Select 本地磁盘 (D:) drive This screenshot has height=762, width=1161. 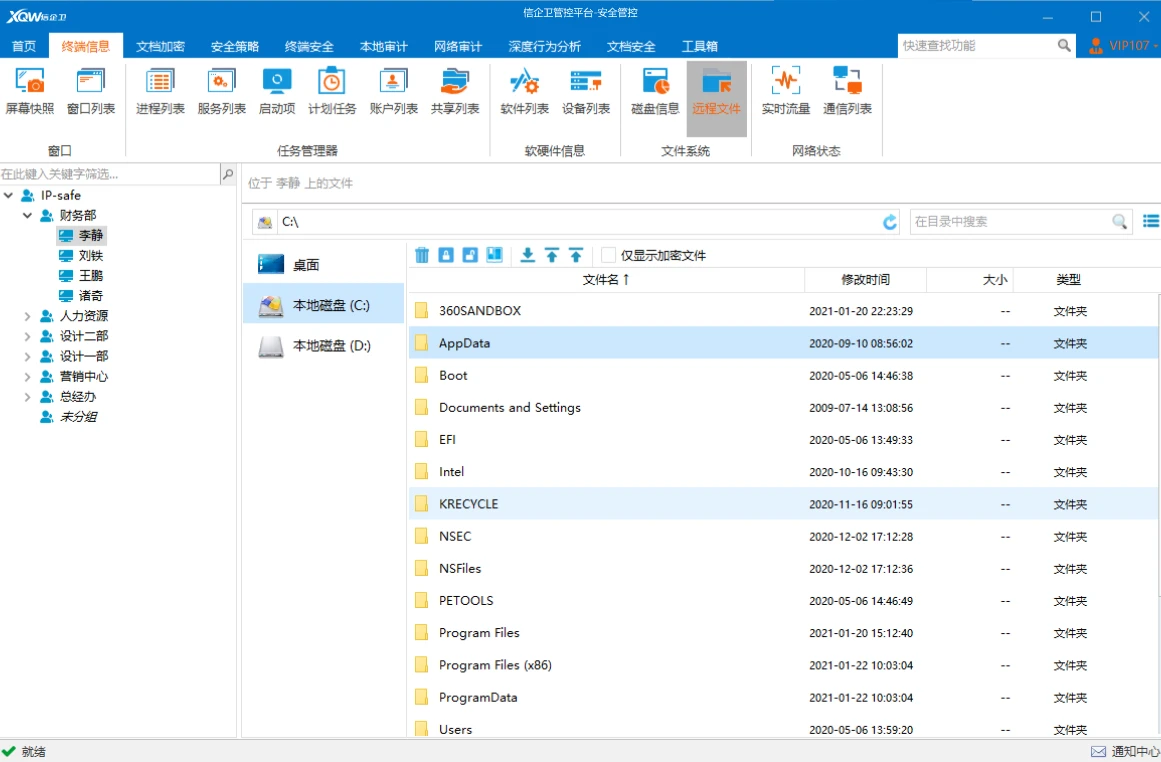[324, 345]
